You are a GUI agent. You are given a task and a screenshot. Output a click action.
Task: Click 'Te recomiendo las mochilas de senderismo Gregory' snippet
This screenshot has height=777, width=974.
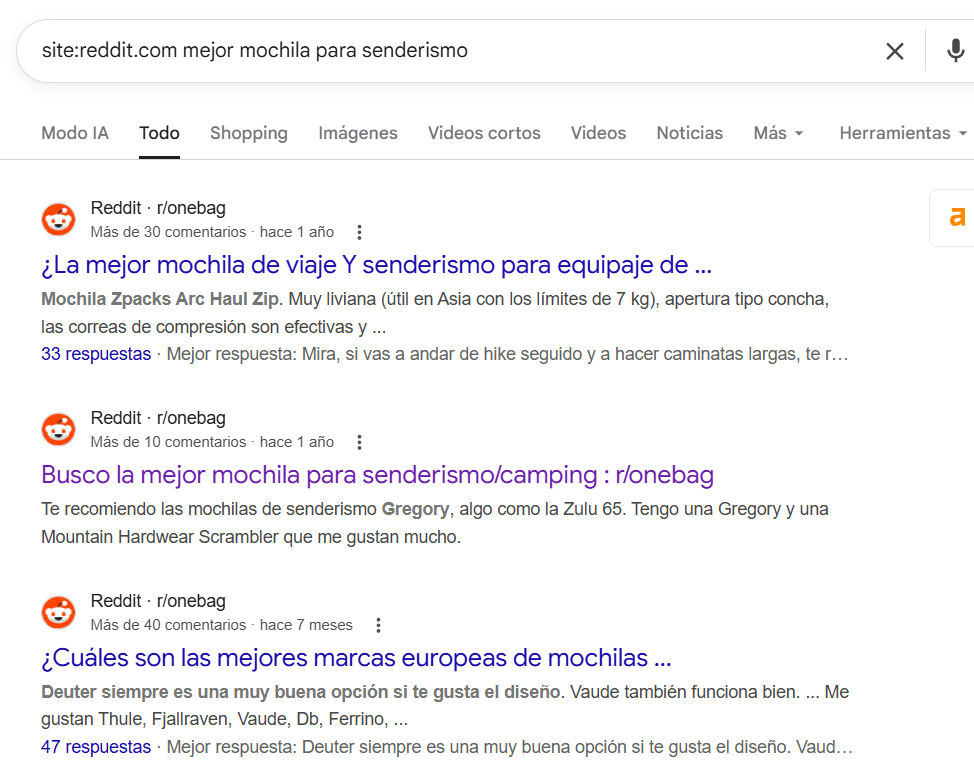pyautogui.click(x=245, y=509)
